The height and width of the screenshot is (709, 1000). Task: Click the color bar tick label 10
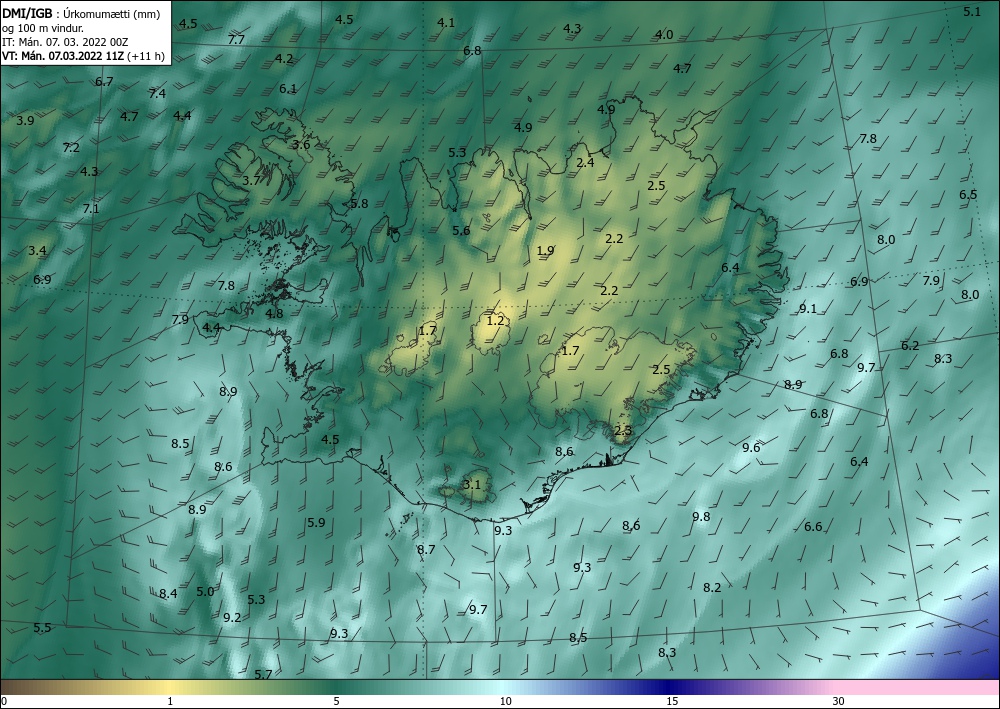505,702
